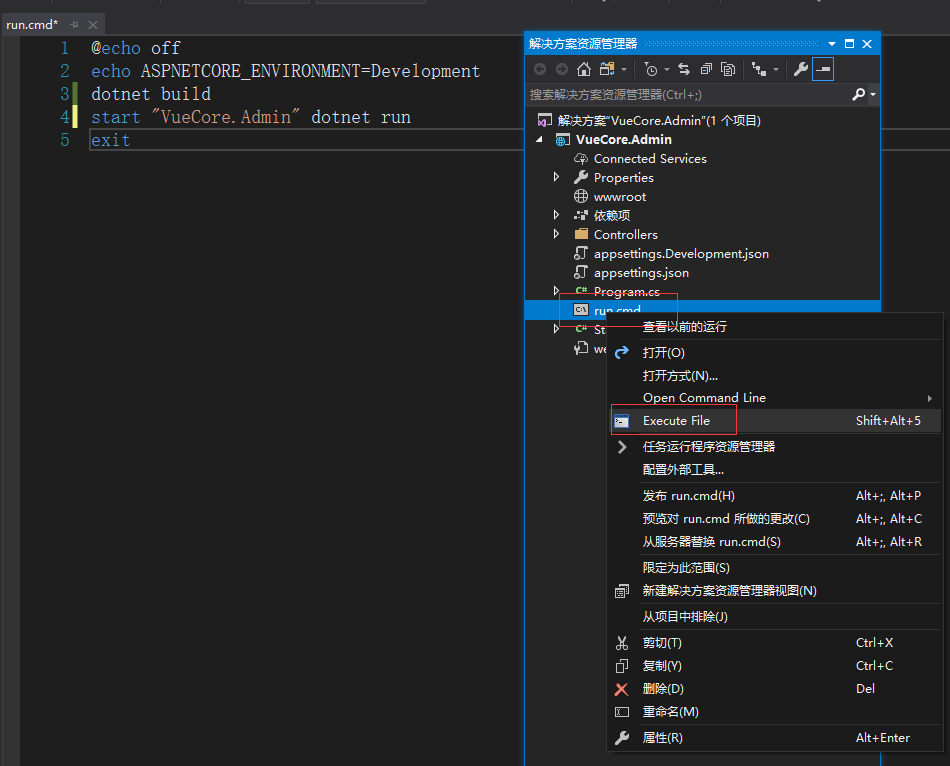Open Properties via the wrench toolbar icon
950x766 pixels.
click(x=800, y=69)
